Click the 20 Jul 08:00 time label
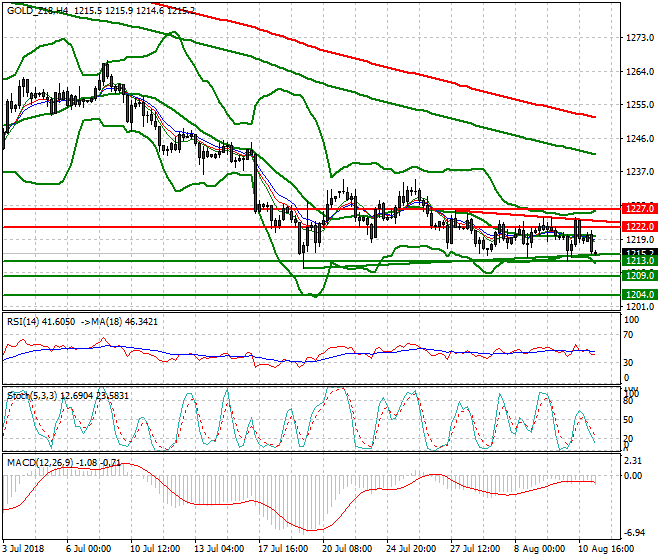The height and width of the screenshot is (560, 660). point(347,549)
